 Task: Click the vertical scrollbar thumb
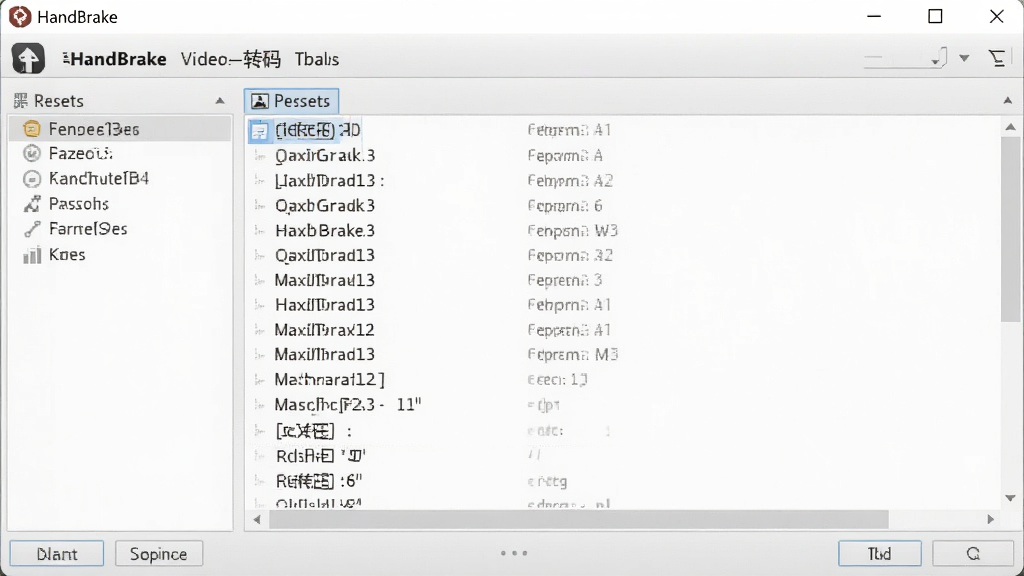[x=1010, y=229]
